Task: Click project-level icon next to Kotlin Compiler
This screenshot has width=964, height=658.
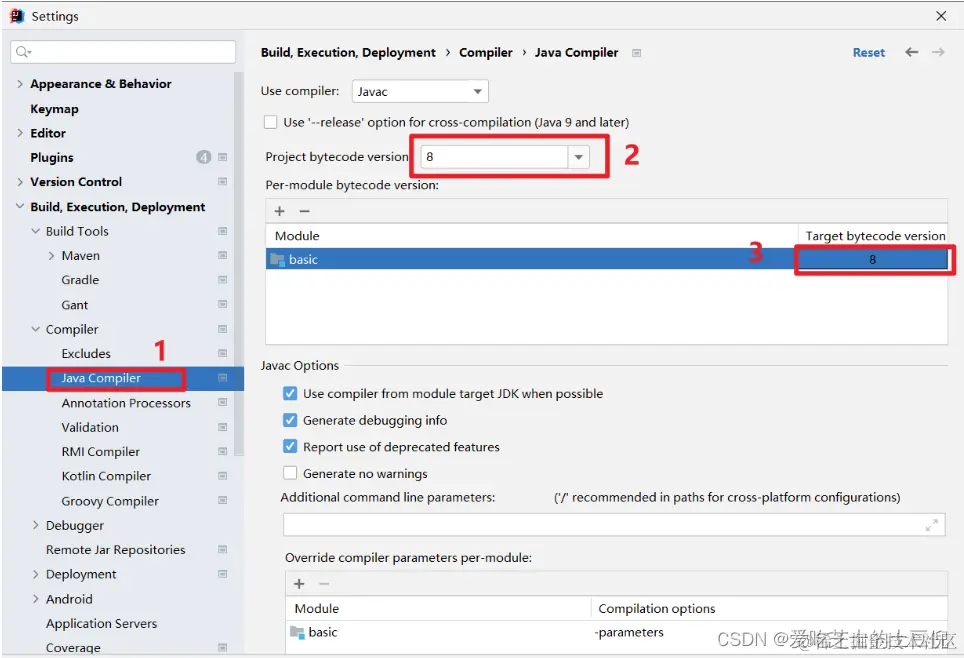Action: coord(223,476)
